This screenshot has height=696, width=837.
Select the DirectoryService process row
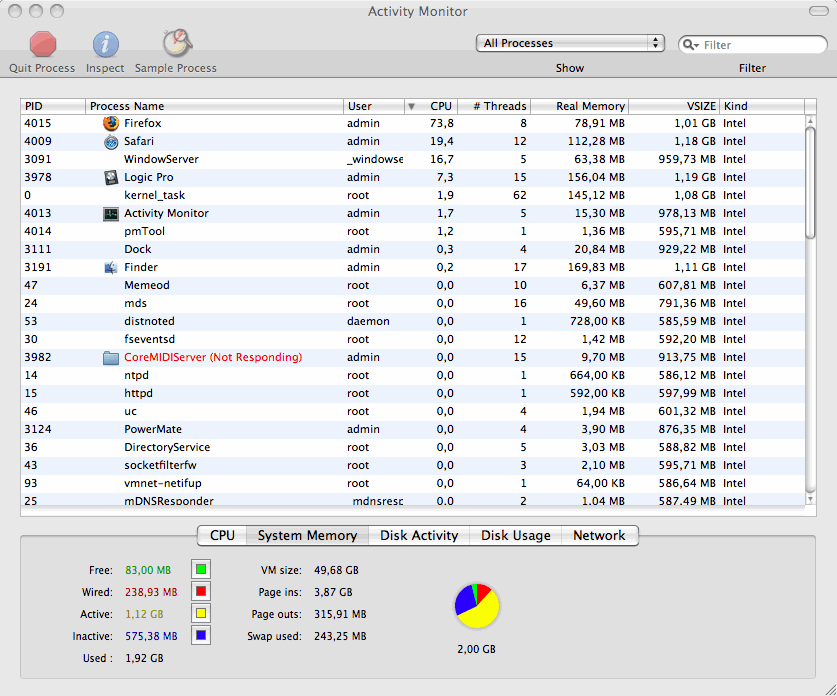click(x=413, y=447)
